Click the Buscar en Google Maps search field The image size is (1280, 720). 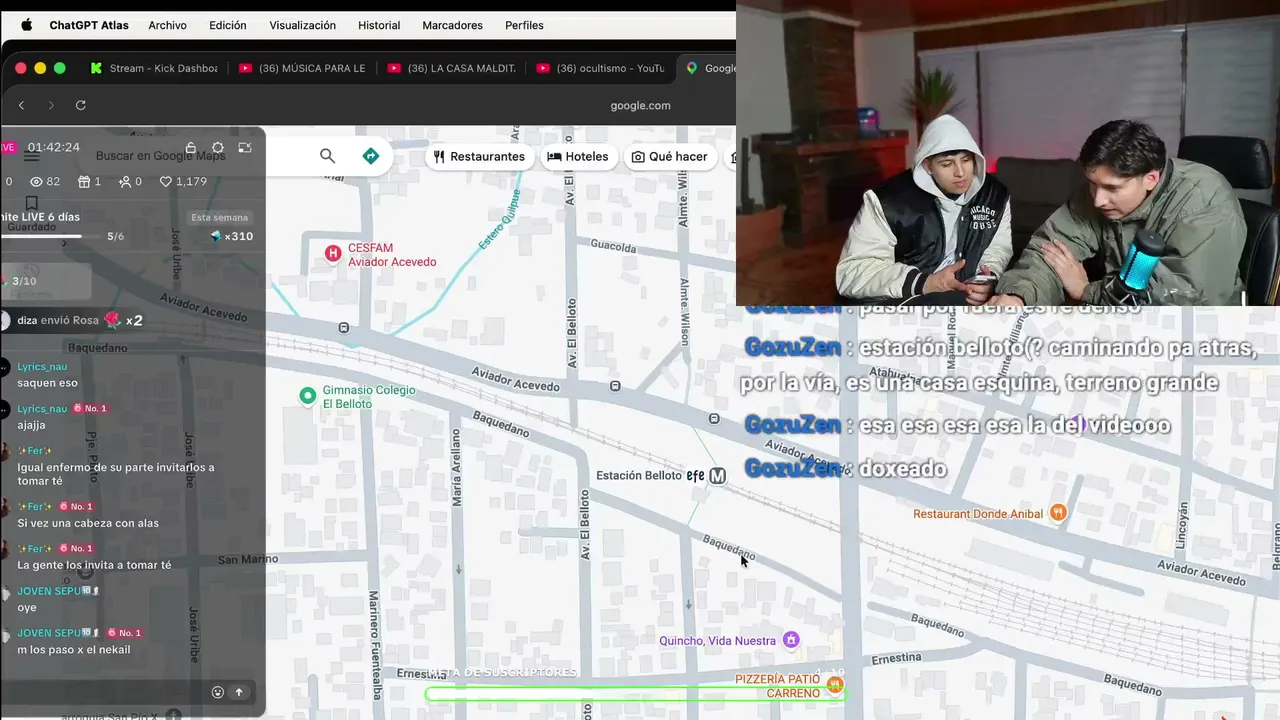coord(160,156)
